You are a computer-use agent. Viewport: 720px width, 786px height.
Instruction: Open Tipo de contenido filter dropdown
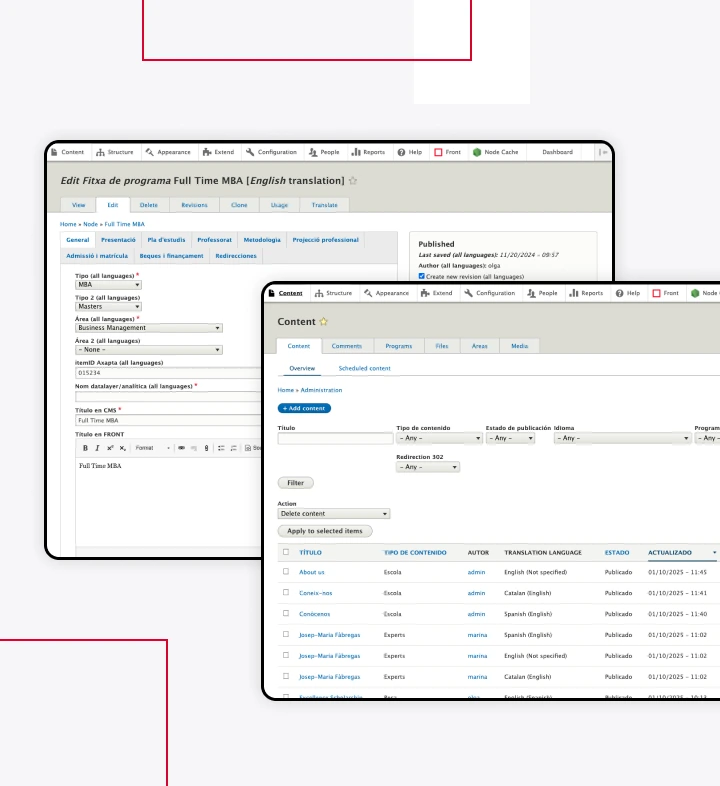[440, 438]
